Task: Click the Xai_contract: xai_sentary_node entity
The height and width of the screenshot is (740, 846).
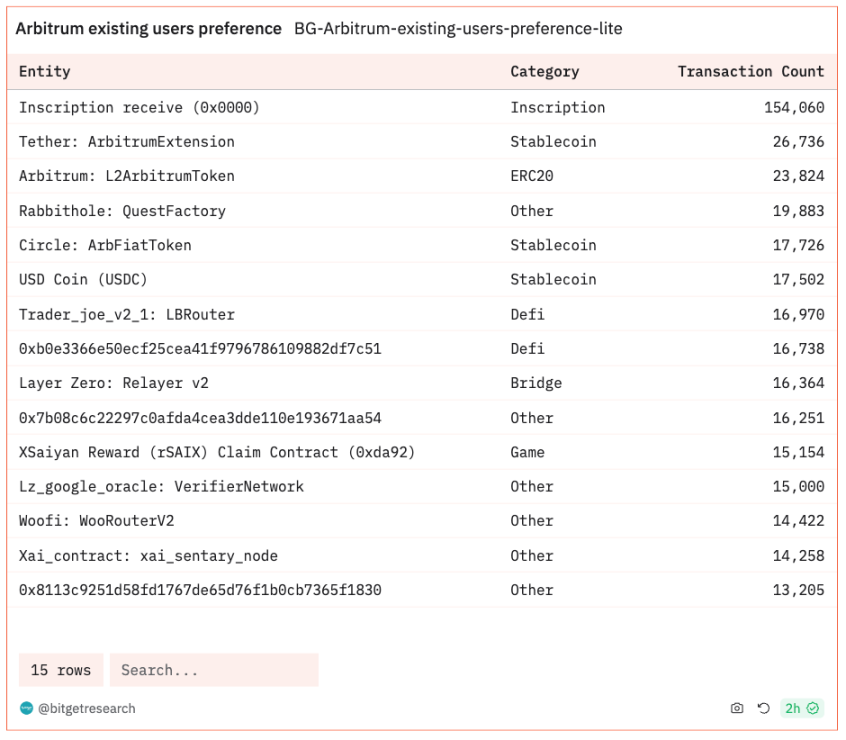Action: (x=148, y=555)
